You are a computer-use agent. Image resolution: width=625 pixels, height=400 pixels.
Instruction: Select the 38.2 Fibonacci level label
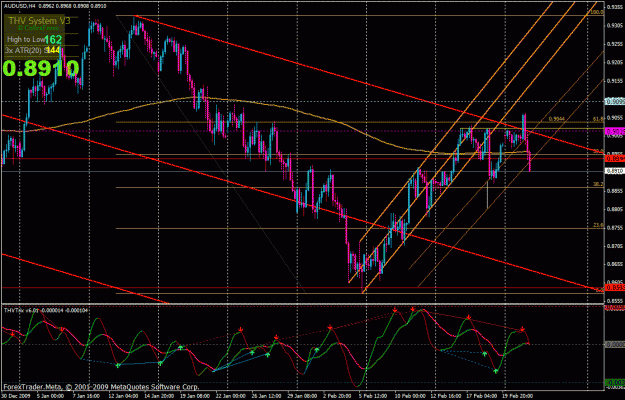pyautogui.click(x=598, y=184)
